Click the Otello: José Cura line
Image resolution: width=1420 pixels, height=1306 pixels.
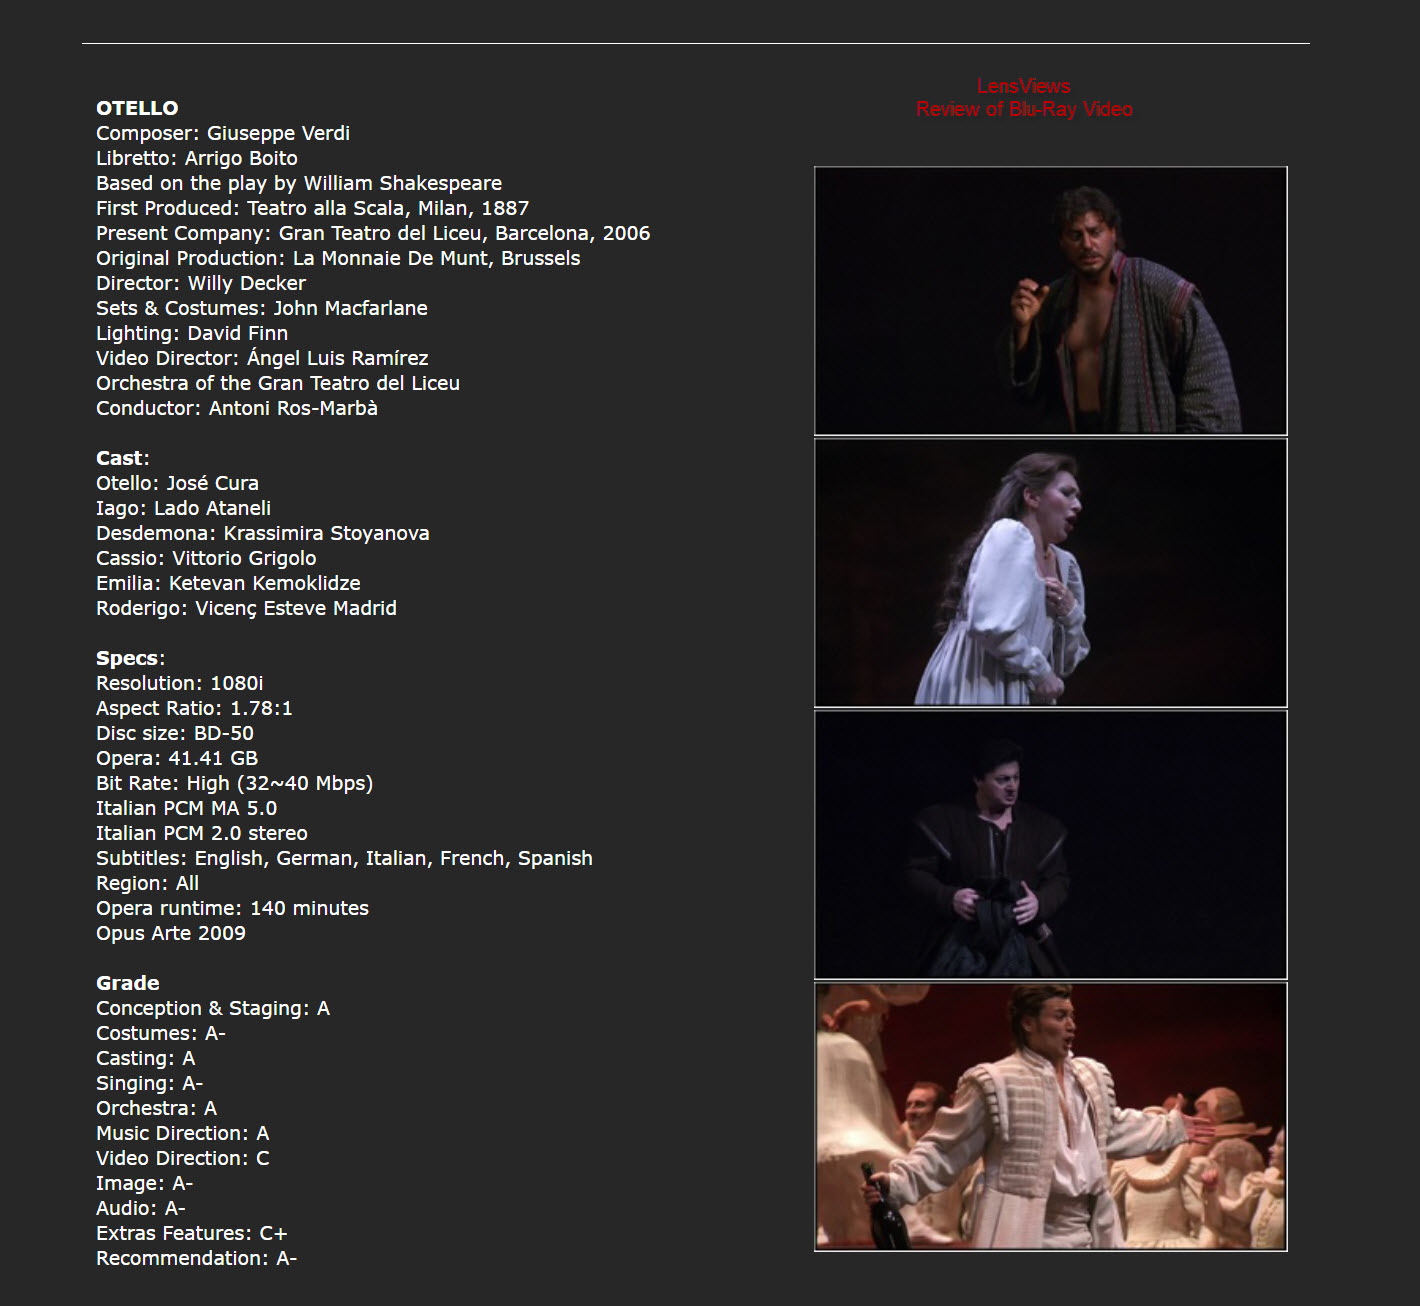tap(177, 483)
